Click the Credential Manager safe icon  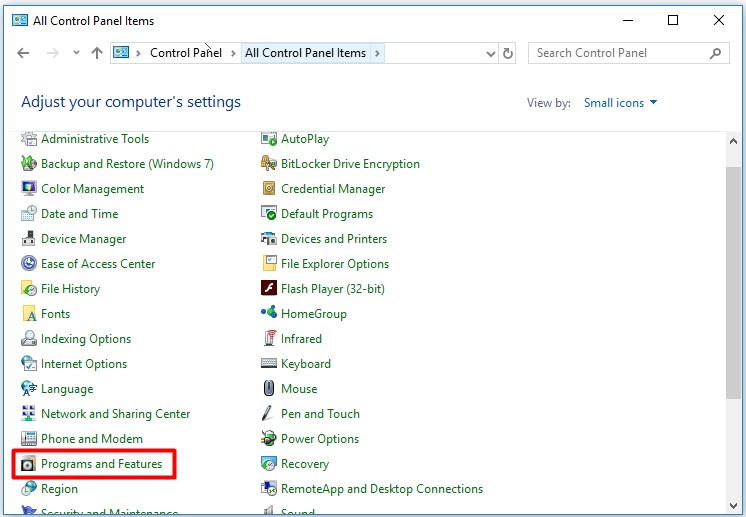(x=269, y=189)
